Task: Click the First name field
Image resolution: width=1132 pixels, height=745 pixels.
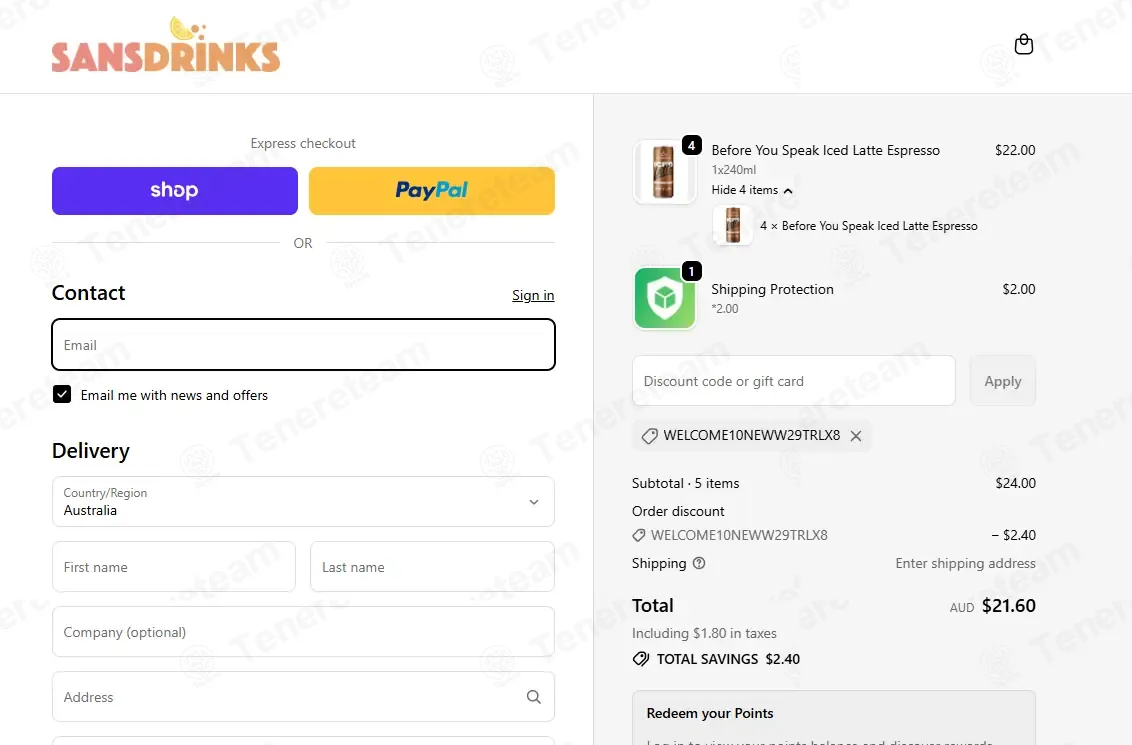Action: pyautogui.click(x=174, y=567)
